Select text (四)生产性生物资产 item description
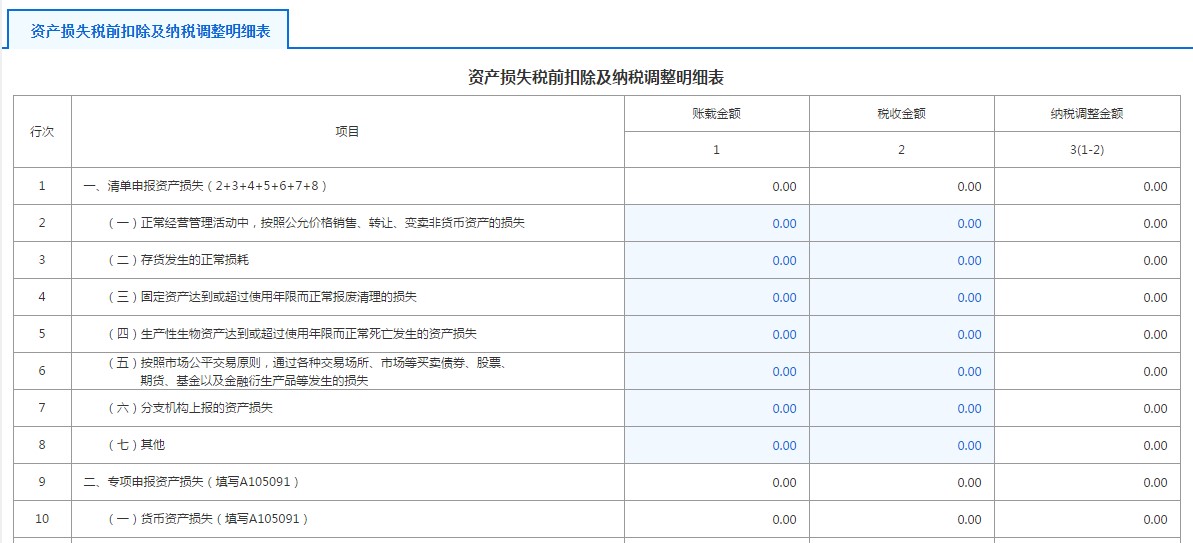Image resolution: width=1193 pixels, height=543 pixels. click(x=291, y=335)
